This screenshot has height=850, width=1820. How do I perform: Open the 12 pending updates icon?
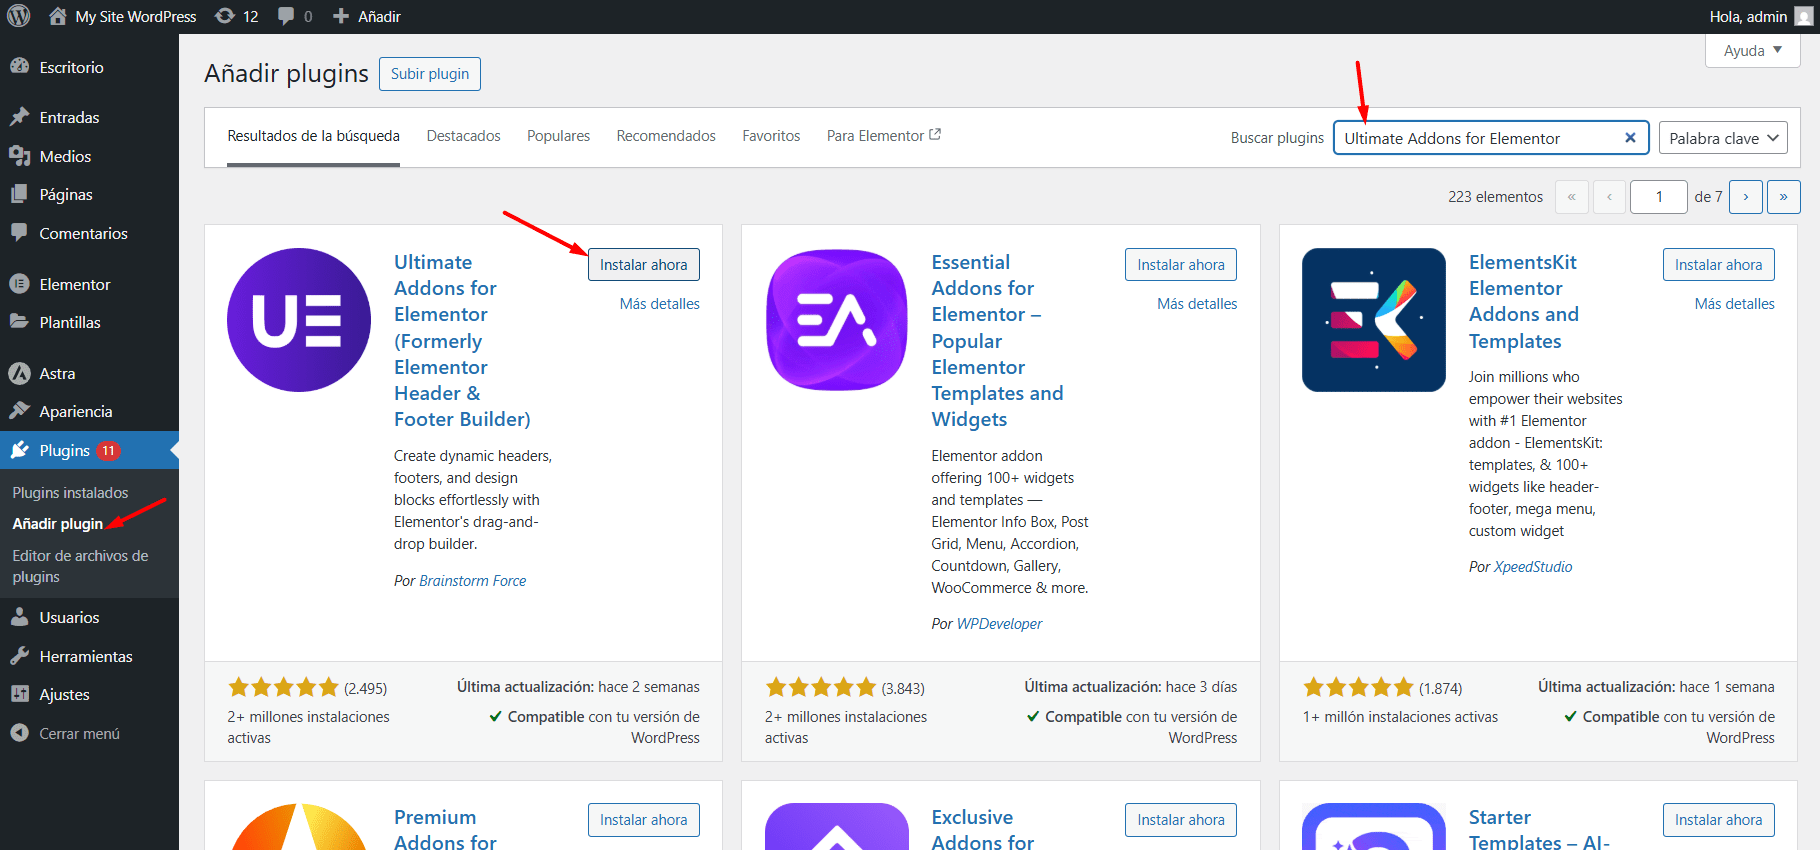[237, 16]
